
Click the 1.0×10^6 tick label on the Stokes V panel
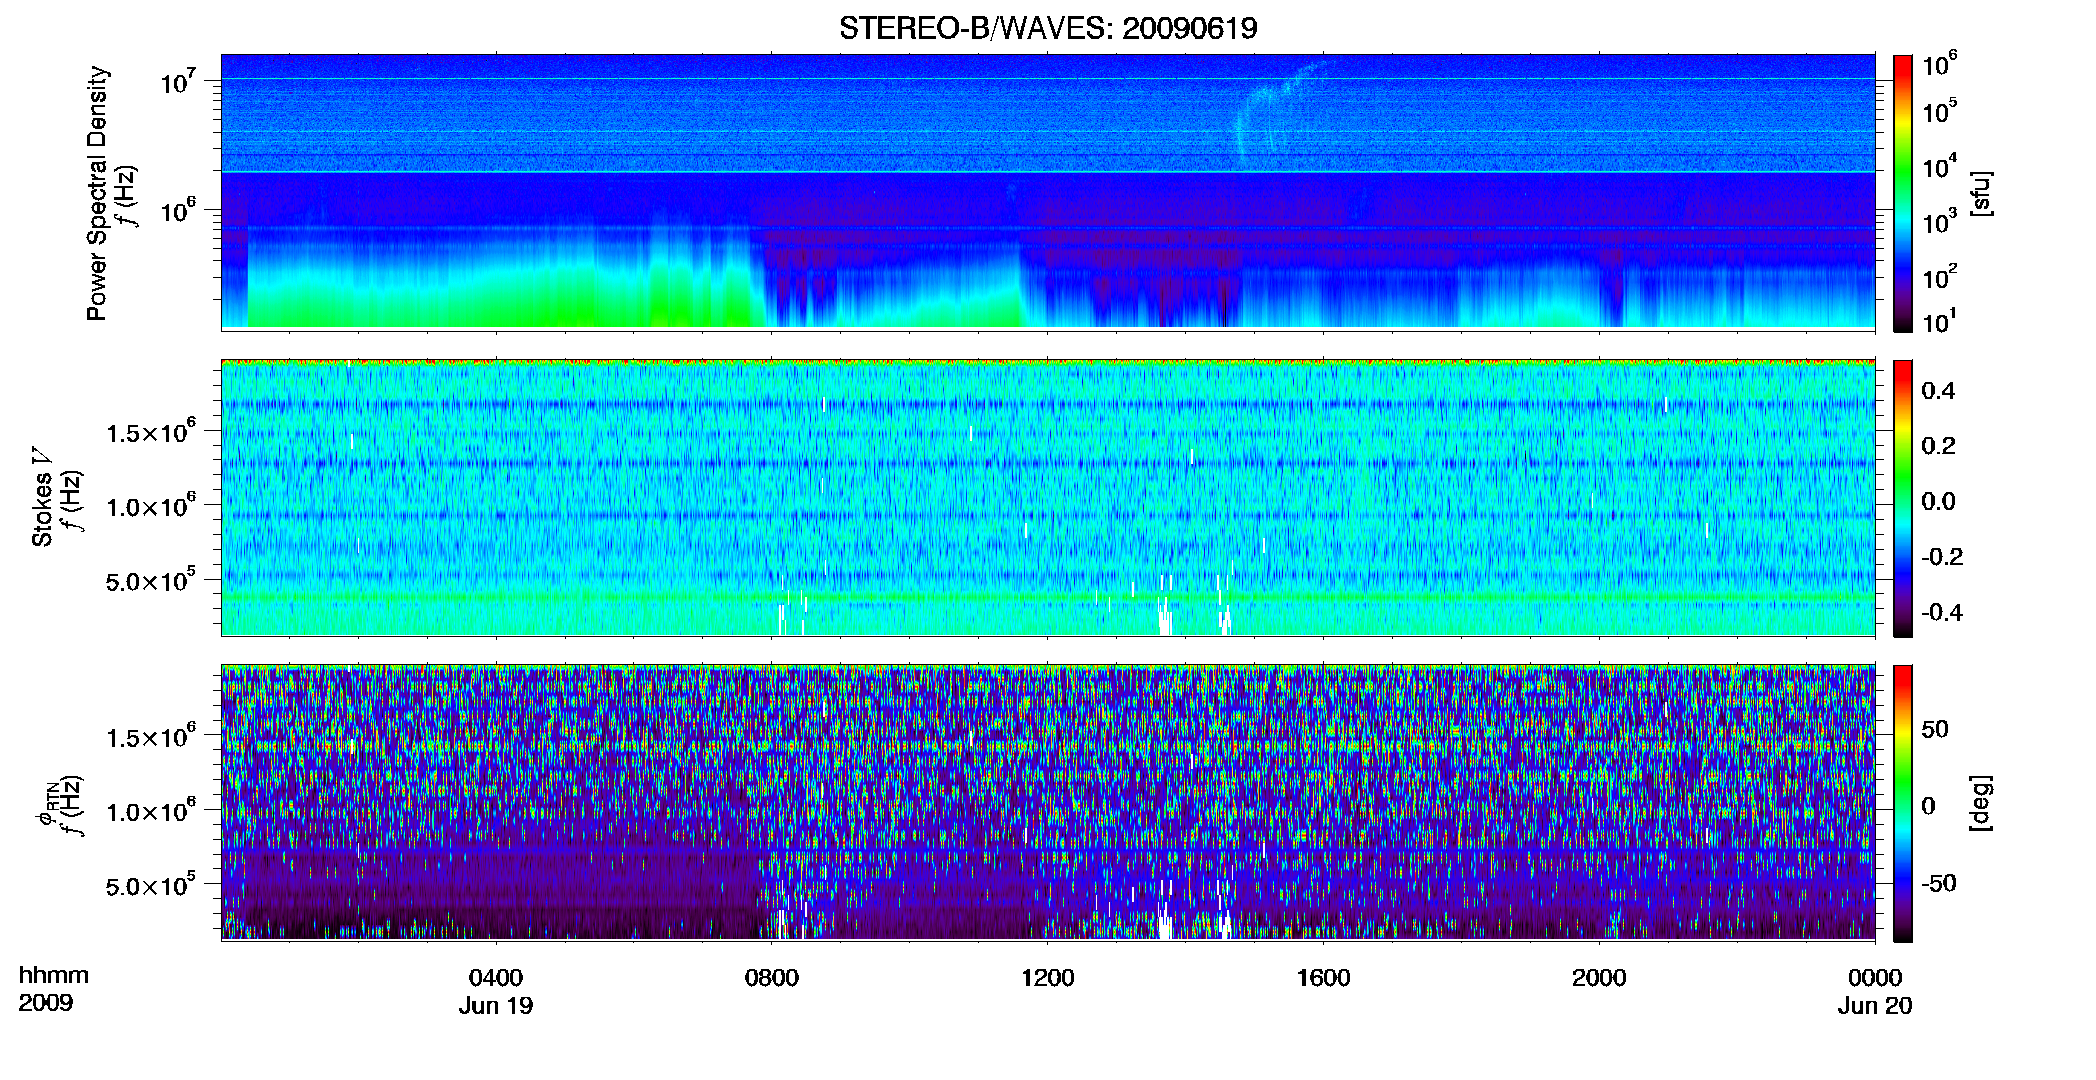[x=151, y=506]
